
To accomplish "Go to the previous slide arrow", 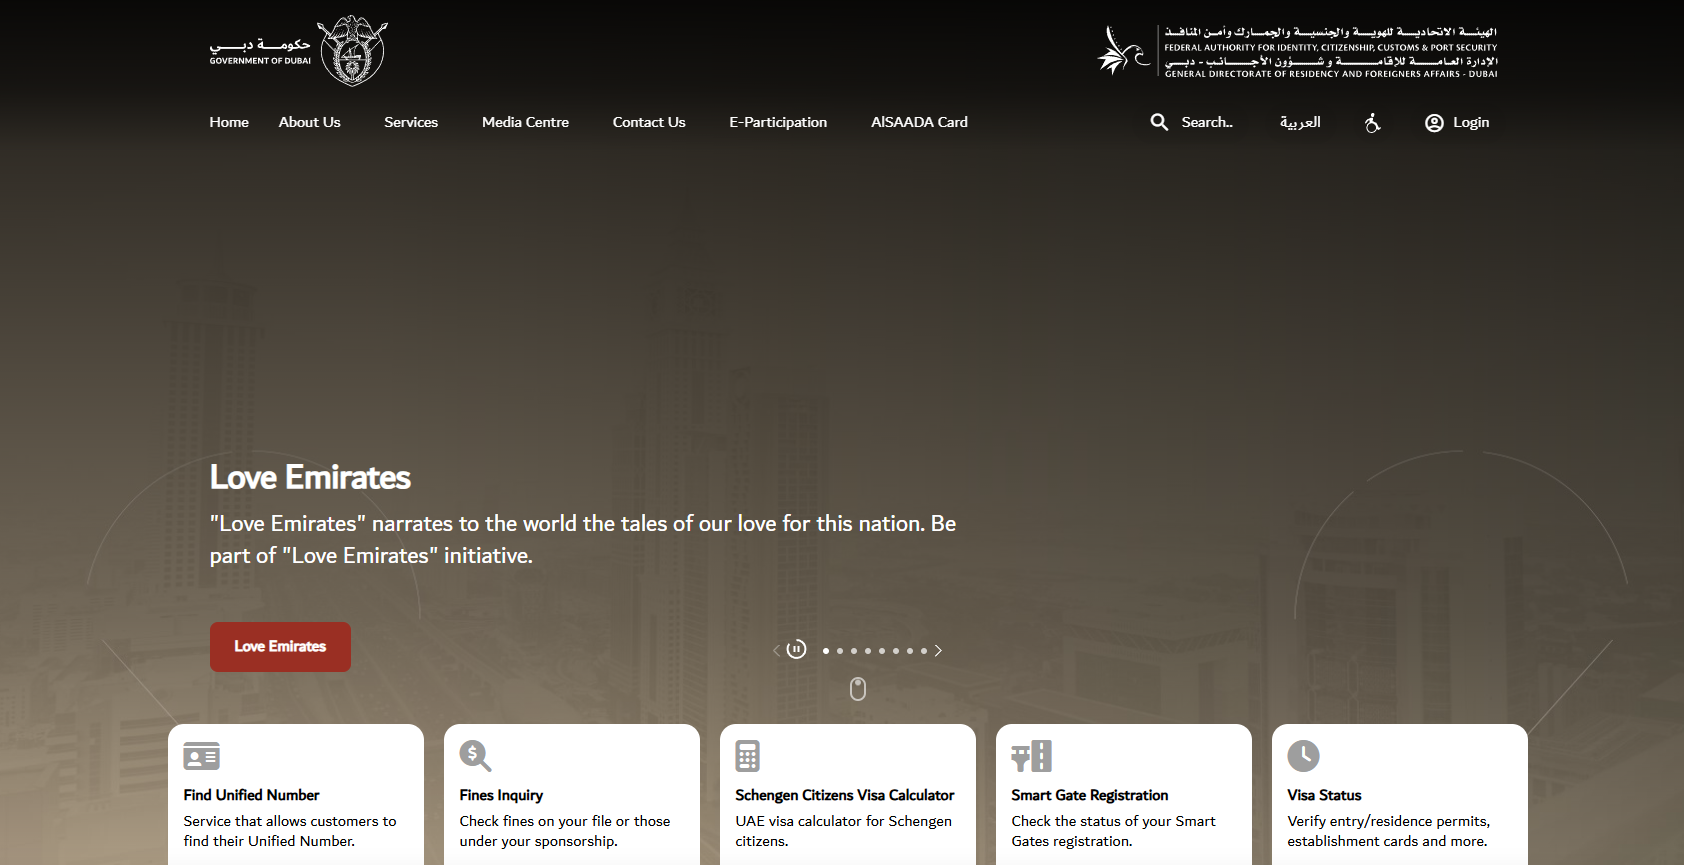I will (776, 651).
